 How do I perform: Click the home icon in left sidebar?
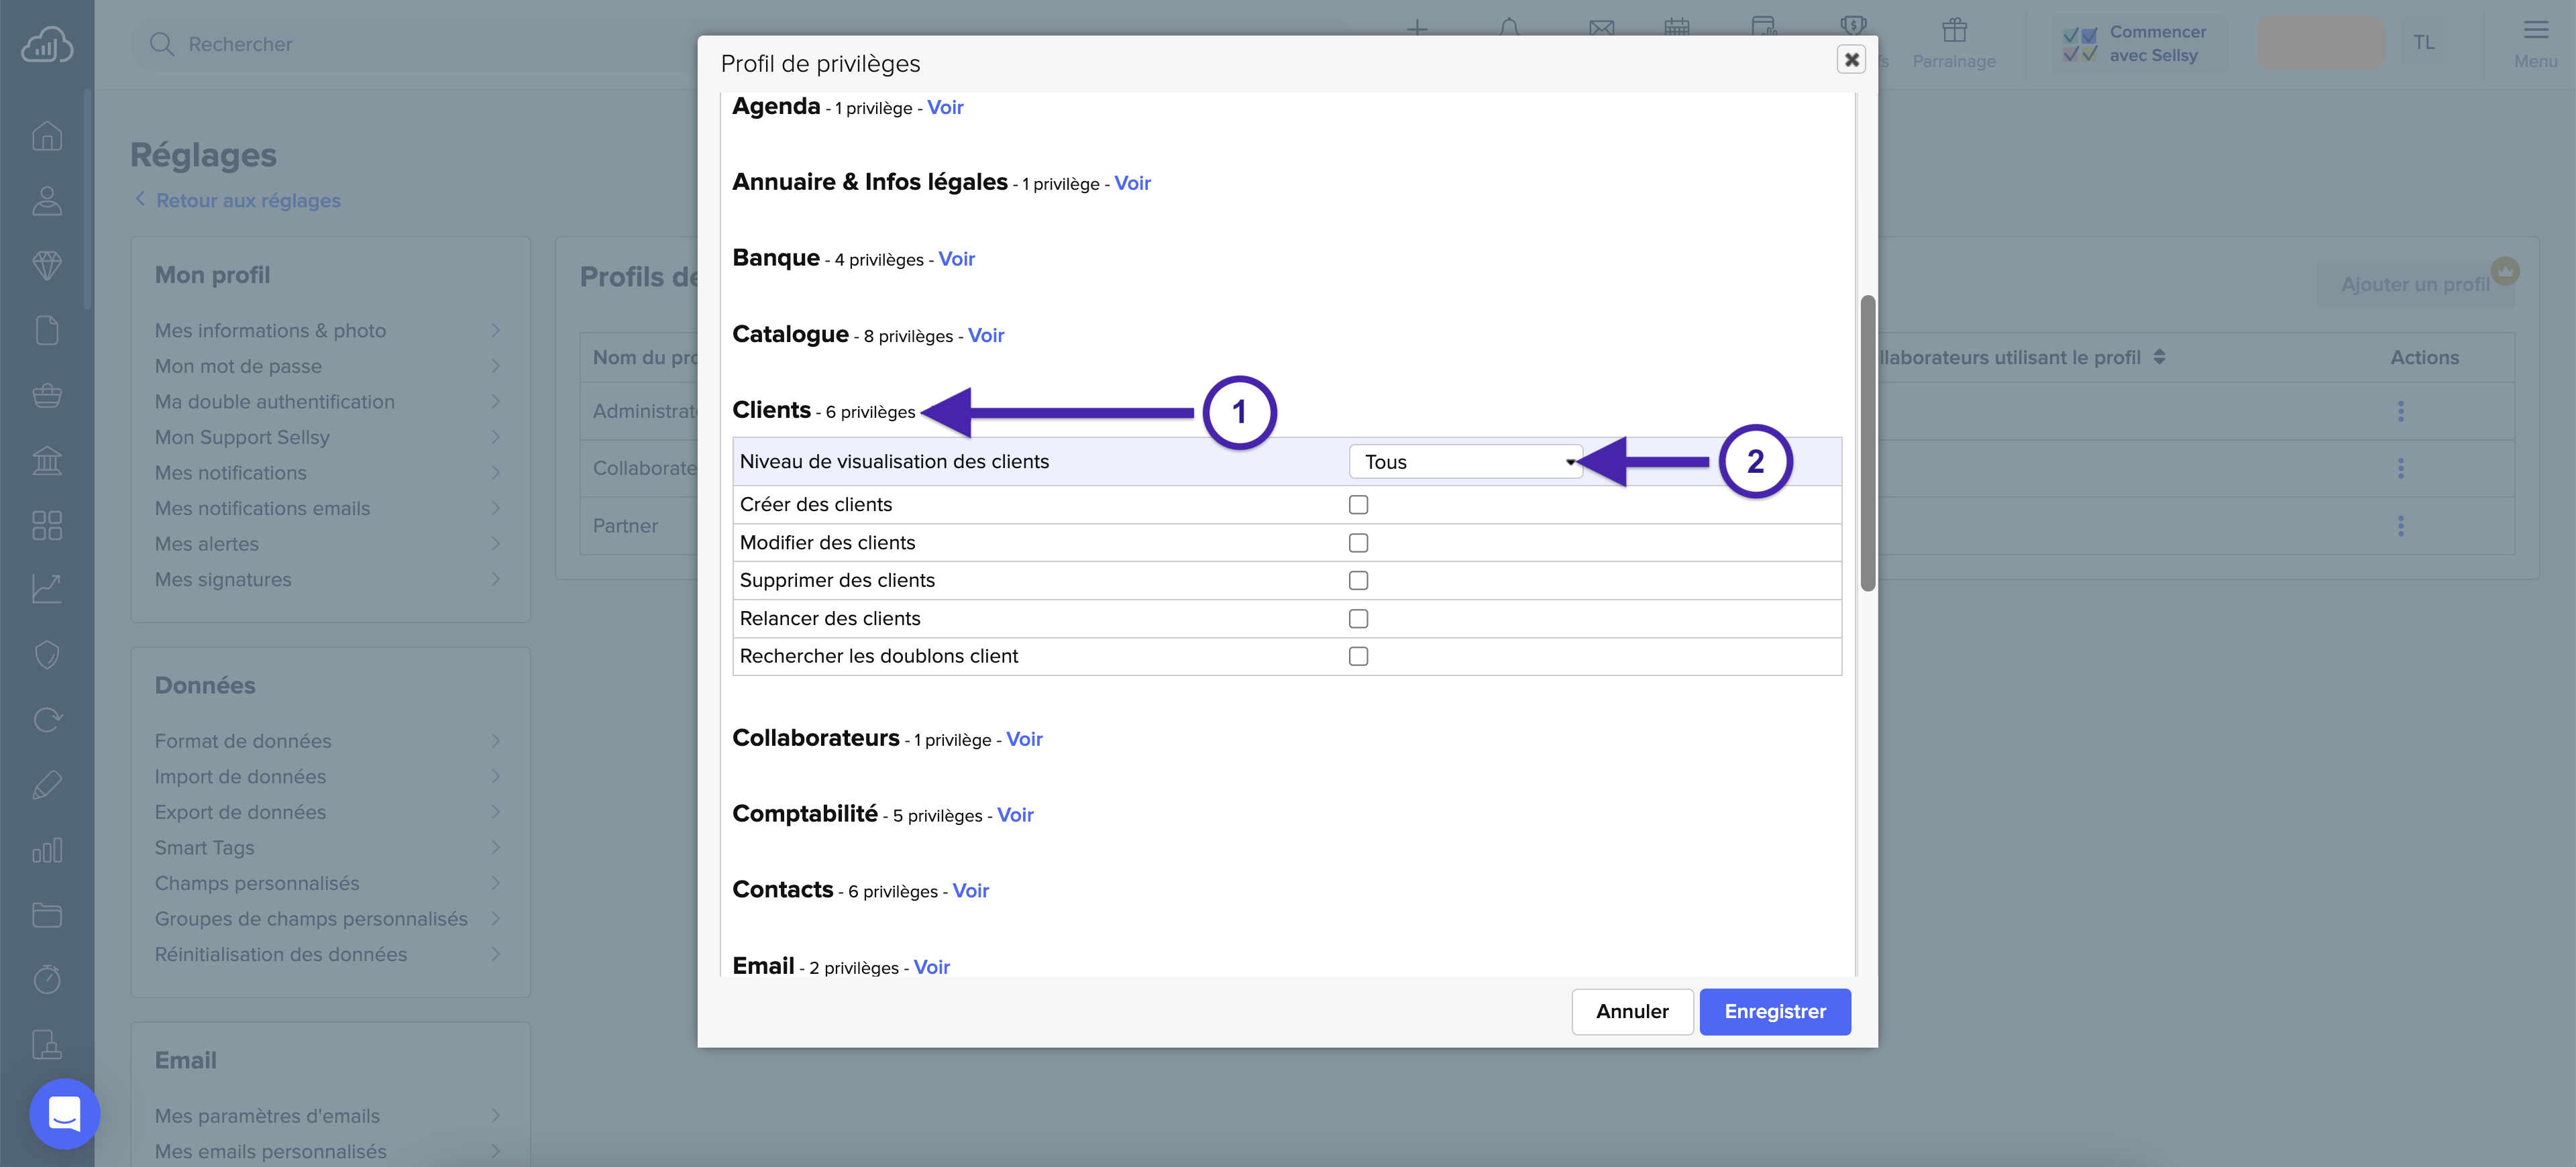coord(47,136)
